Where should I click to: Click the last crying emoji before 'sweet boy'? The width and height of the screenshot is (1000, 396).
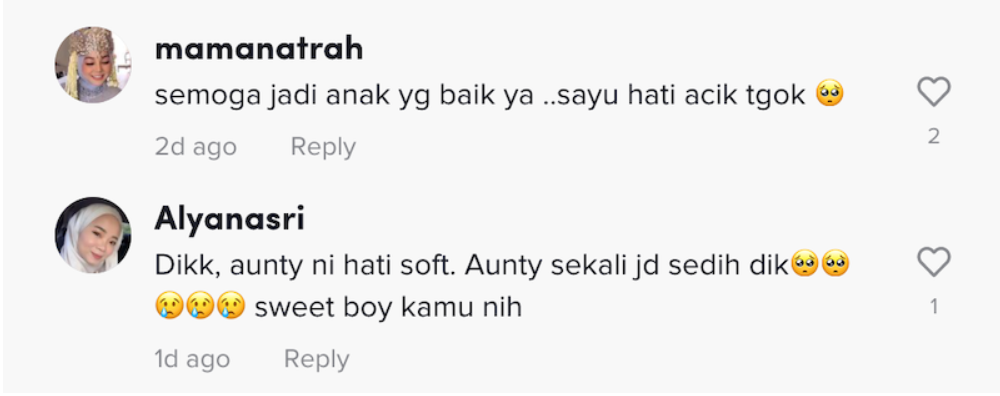pyautogui.click(x=231, y=307)
